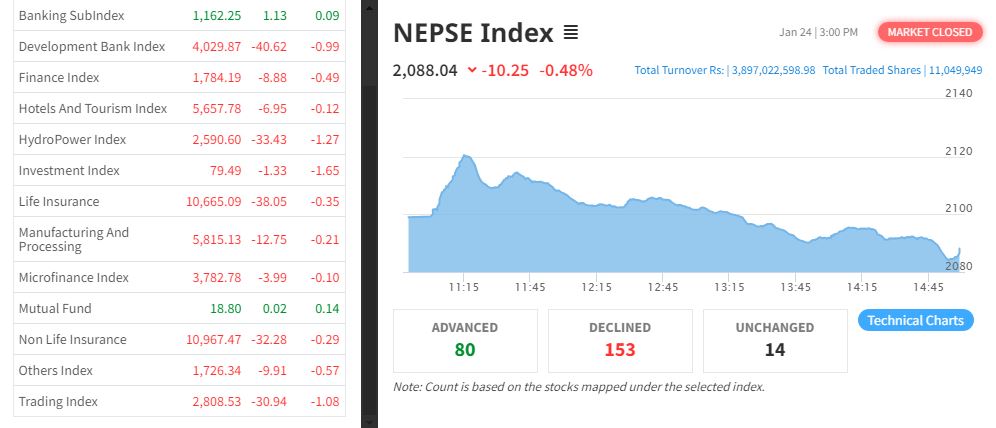Open the list menu beside NEPSE Index
This screenshot has width=996, height=428.
pyautogui.click(x=571, y=33)
